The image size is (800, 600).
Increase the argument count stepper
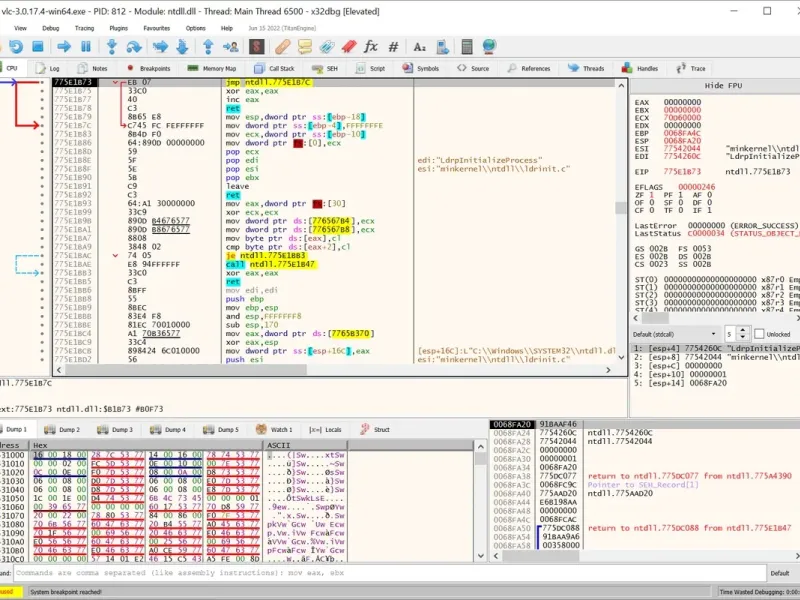click(x=742, y=331)
